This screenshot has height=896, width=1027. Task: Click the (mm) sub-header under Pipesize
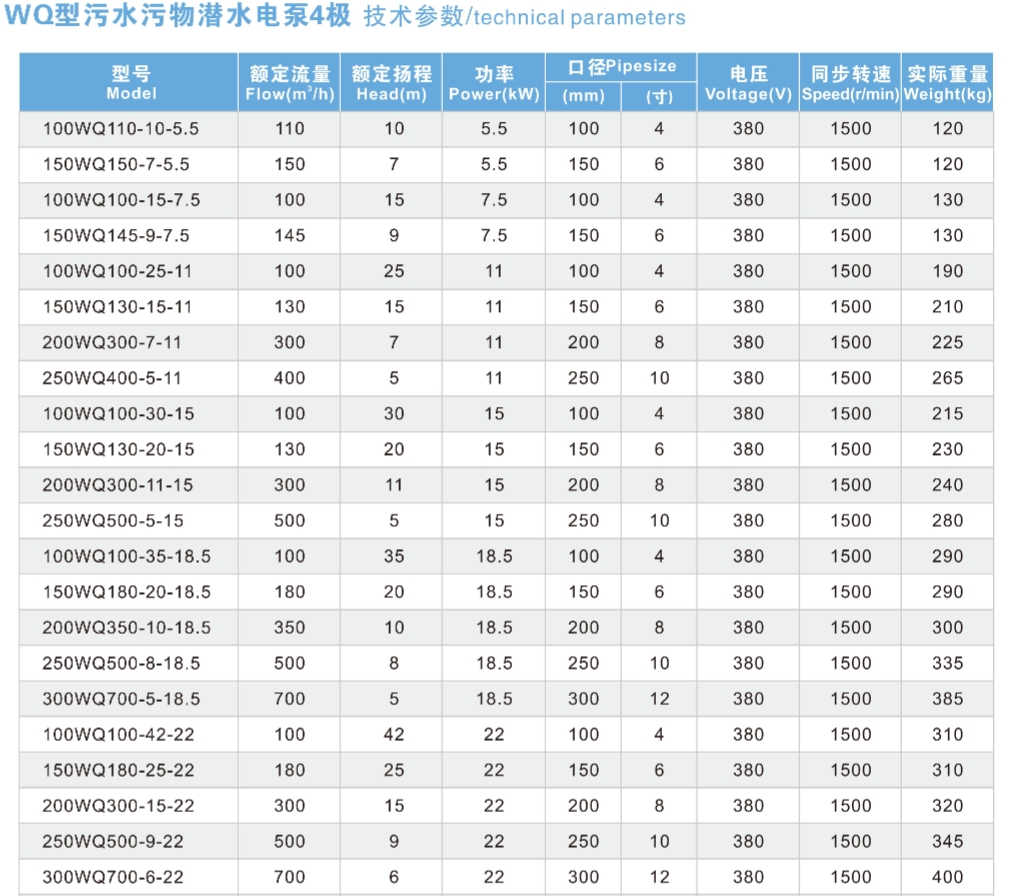583,97
